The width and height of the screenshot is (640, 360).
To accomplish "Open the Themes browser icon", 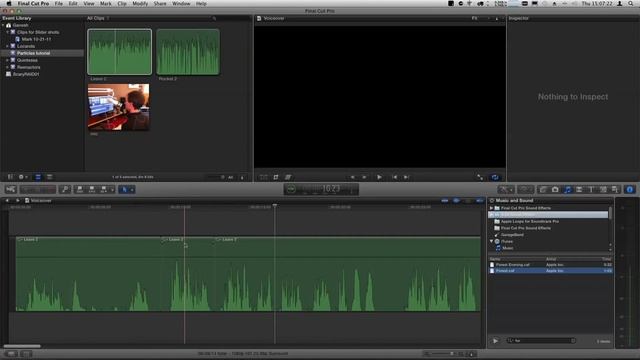I will pos(615,189).
